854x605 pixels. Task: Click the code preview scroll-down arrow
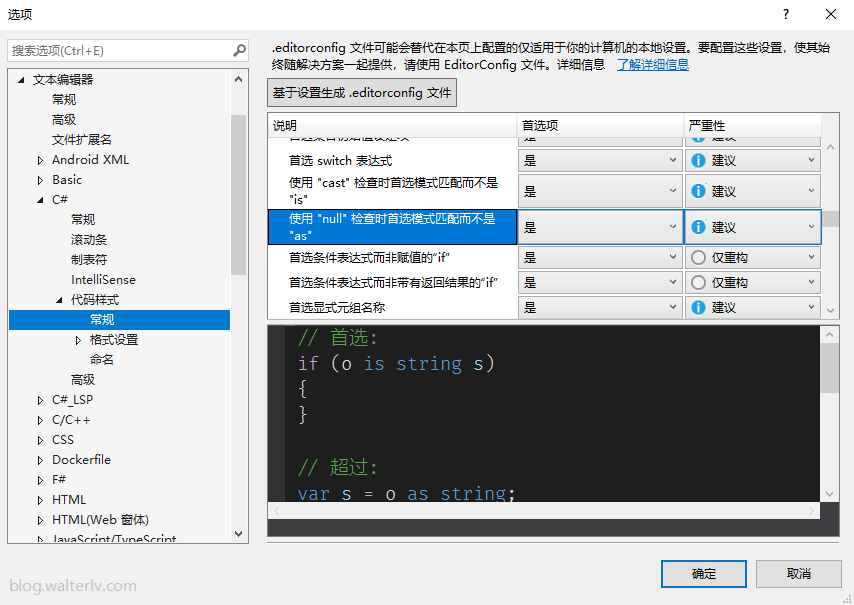click(829, 494)
